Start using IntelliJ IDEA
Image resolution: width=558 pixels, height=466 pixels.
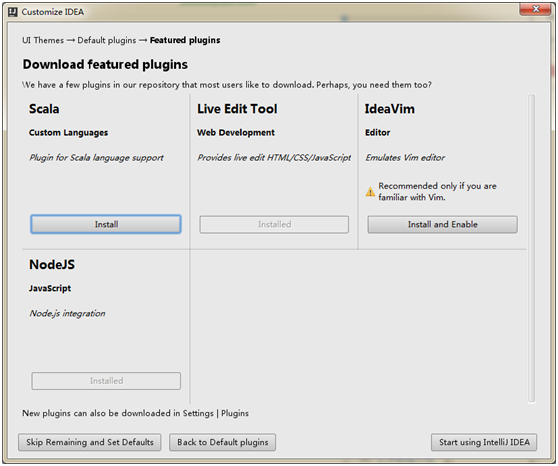pos(484,442)
